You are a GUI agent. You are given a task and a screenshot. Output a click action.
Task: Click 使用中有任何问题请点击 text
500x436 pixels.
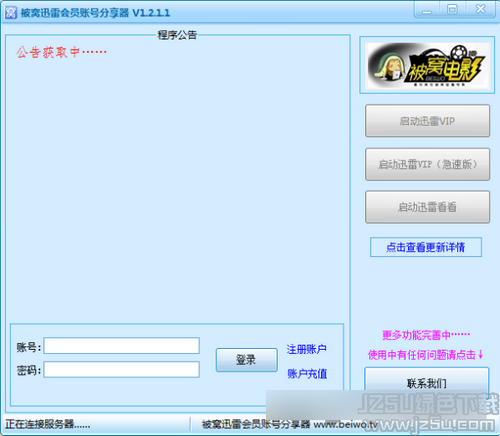coord(425,355)
